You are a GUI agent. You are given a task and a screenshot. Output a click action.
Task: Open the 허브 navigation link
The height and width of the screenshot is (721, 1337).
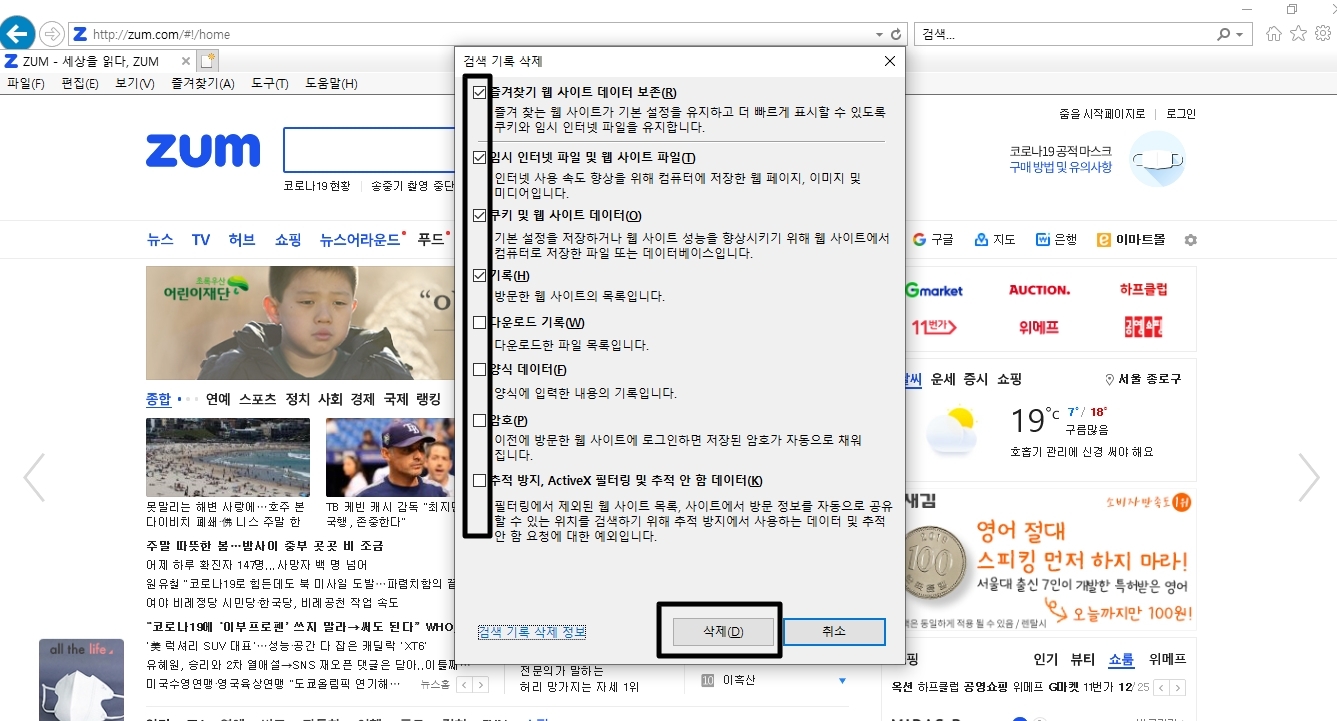242,240
